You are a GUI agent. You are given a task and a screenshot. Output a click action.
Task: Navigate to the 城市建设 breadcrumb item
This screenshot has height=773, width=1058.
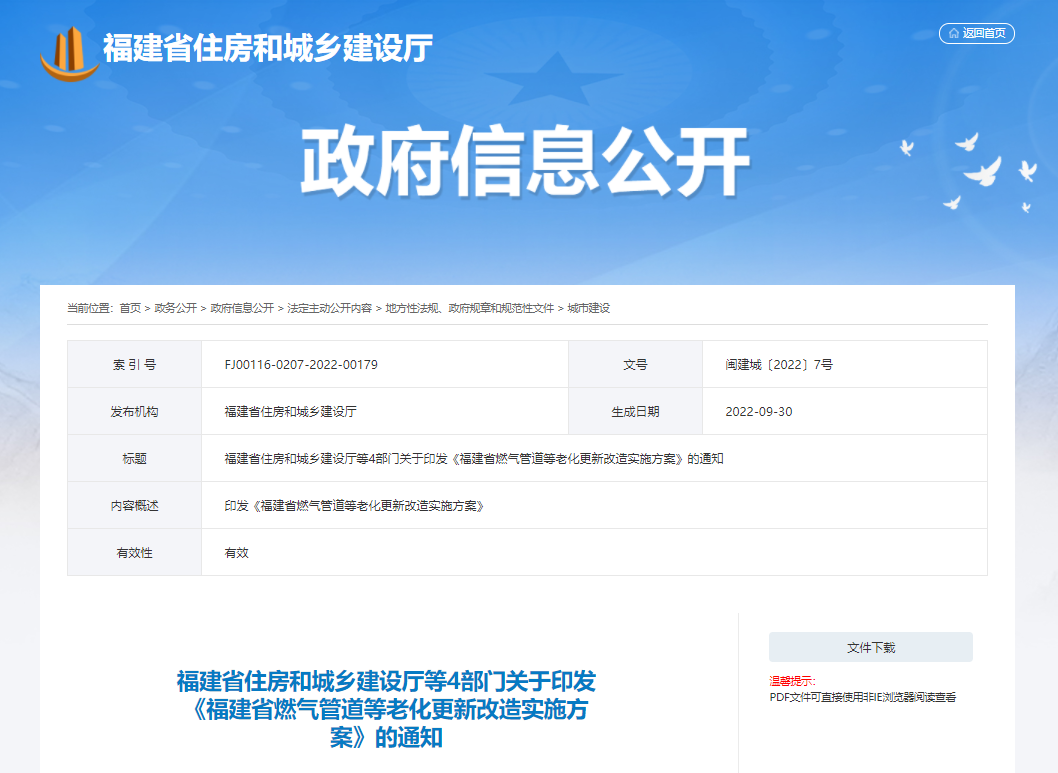tap(589, 308)
